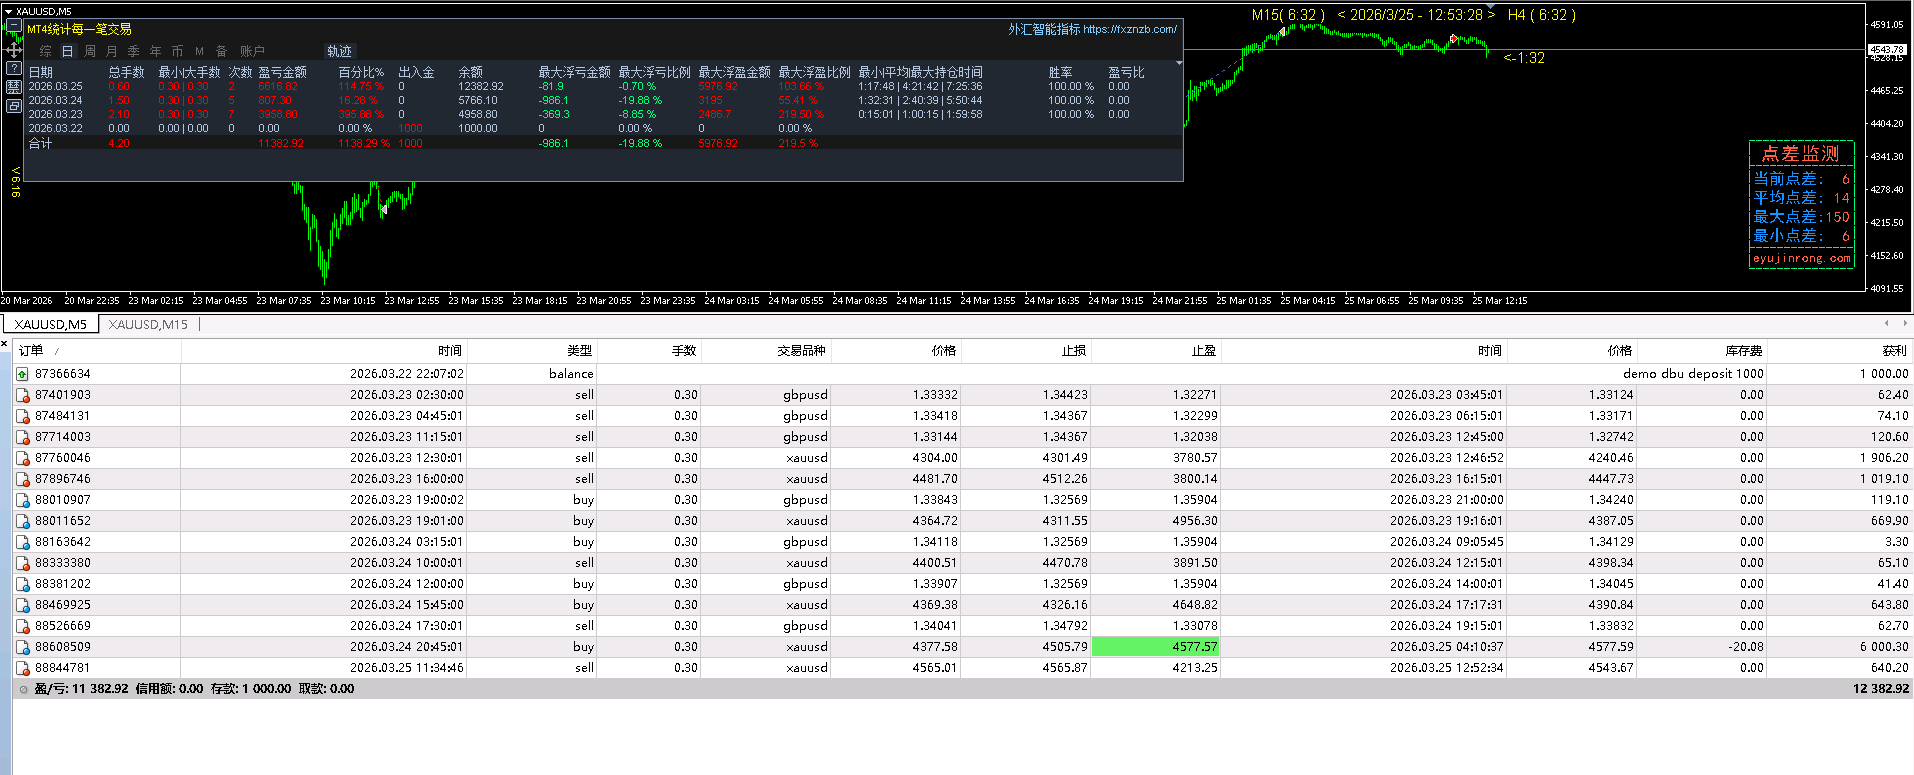
Task: Click the 2026.03.25 row in daily statistics
Action: click(x=602, y=87)
